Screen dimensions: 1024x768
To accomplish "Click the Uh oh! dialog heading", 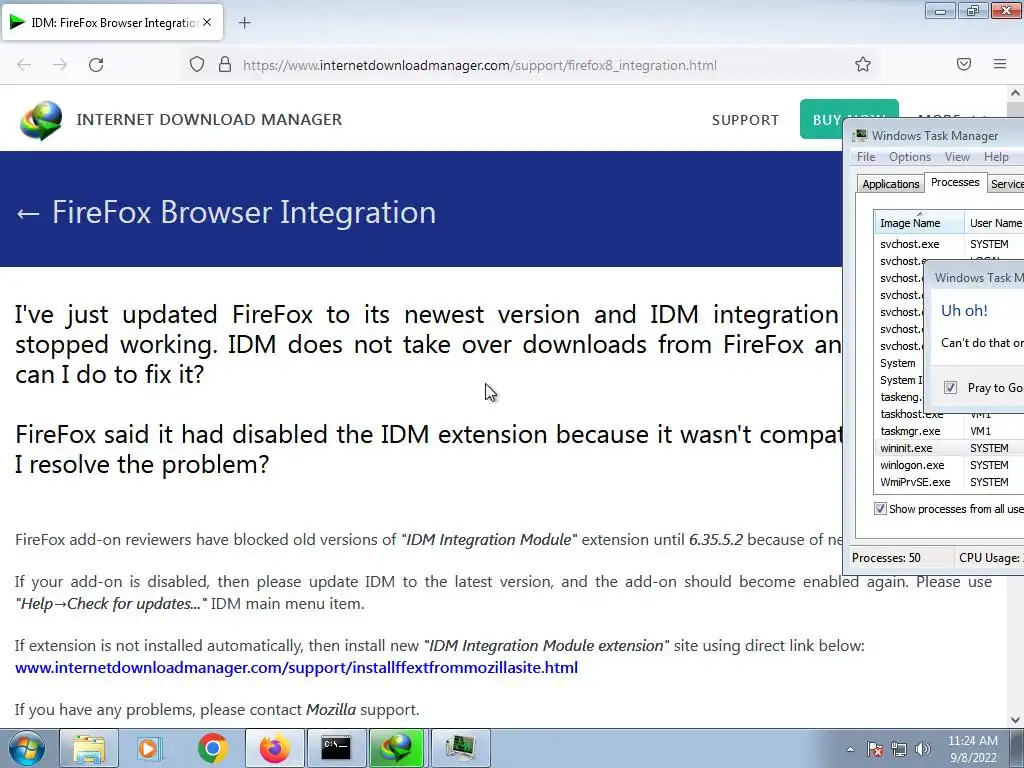I will pos(964,311).
